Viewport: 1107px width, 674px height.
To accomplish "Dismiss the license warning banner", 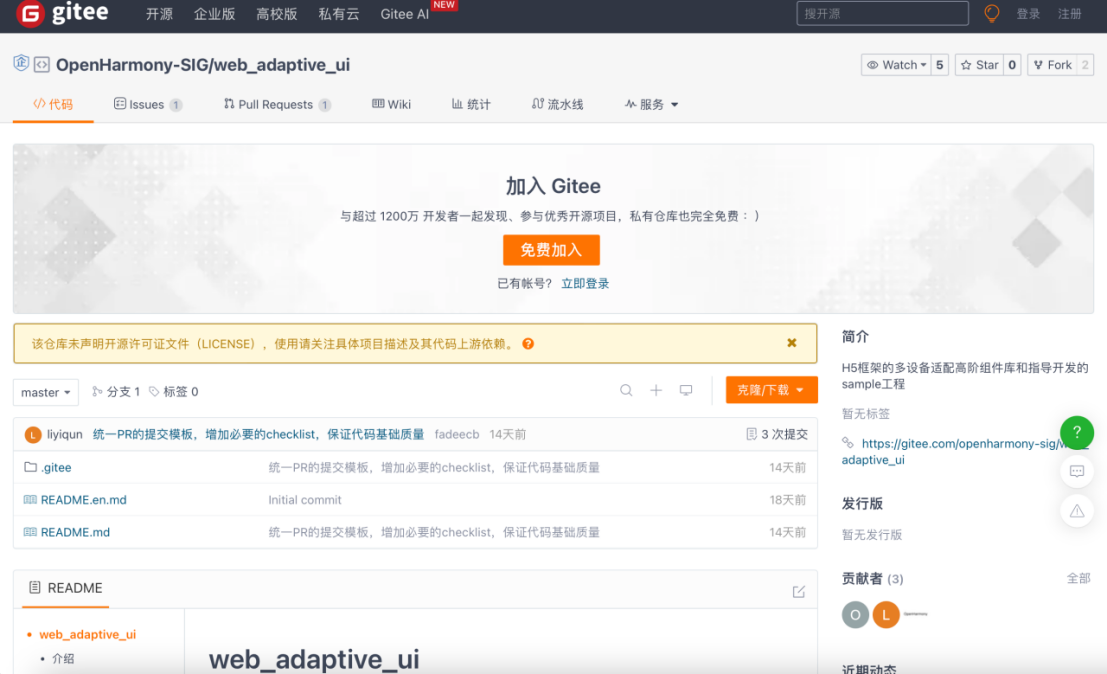I will point(792,342).
